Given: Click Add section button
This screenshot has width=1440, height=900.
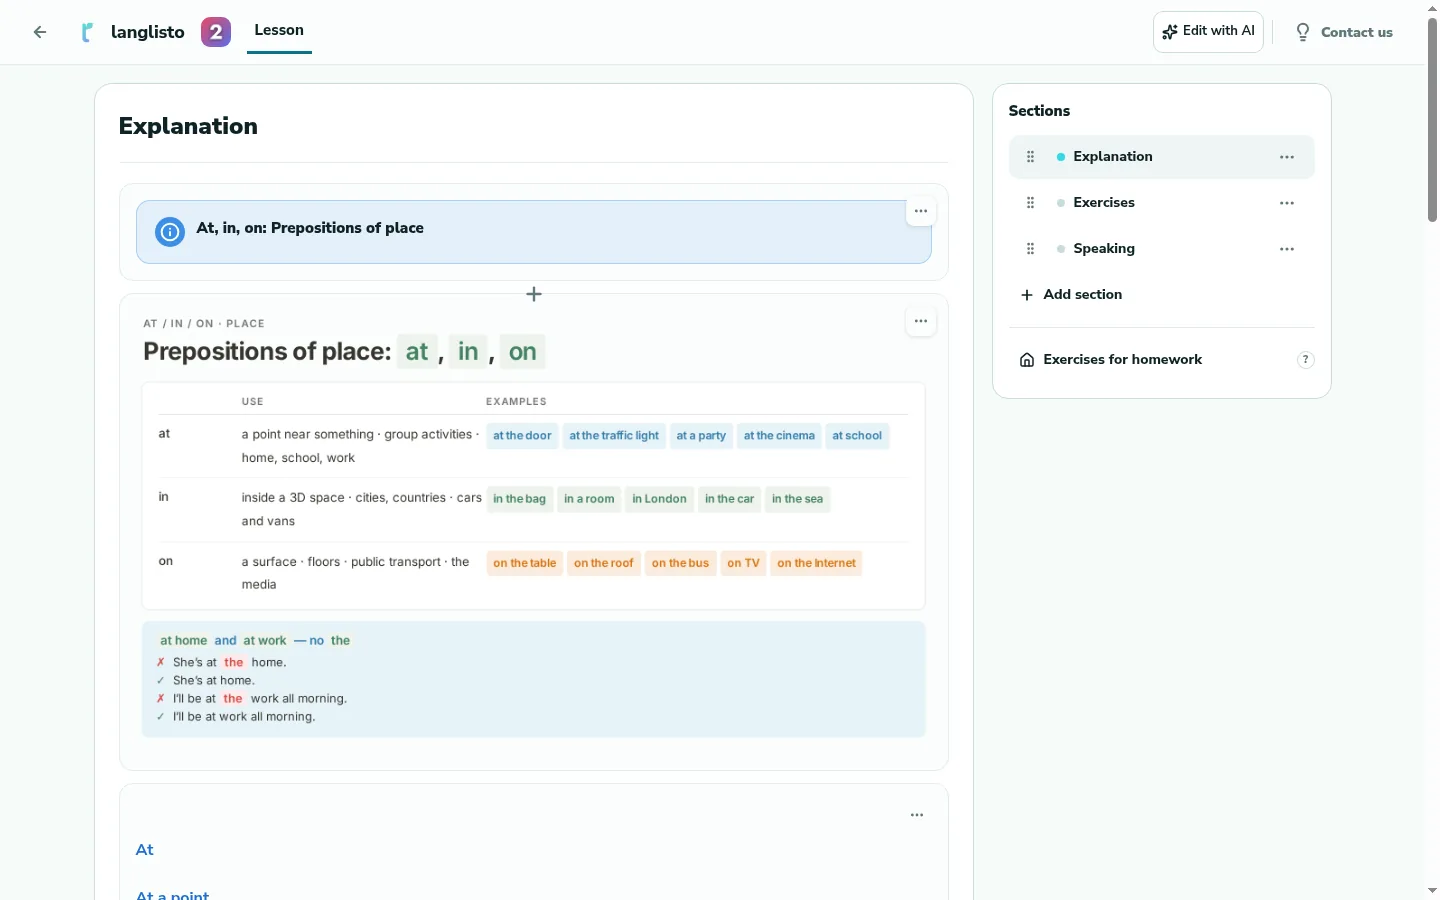Looking at the screenshot, I should point(1071,295).
